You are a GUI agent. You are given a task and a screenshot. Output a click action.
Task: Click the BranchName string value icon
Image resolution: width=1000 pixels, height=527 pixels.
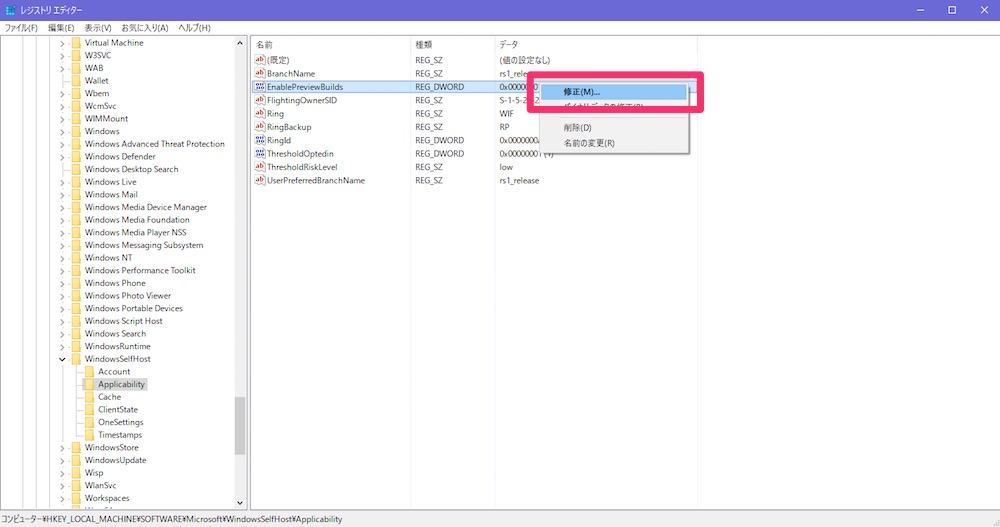coord(260,73)
